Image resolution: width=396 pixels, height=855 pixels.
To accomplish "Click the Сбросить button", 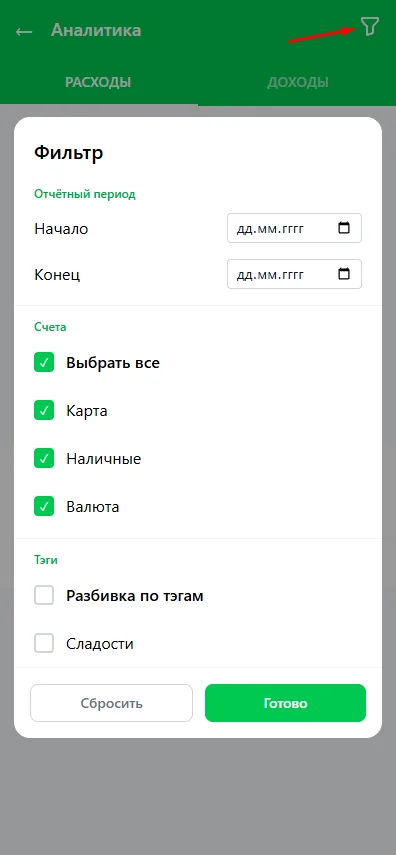I will (111, 703).
